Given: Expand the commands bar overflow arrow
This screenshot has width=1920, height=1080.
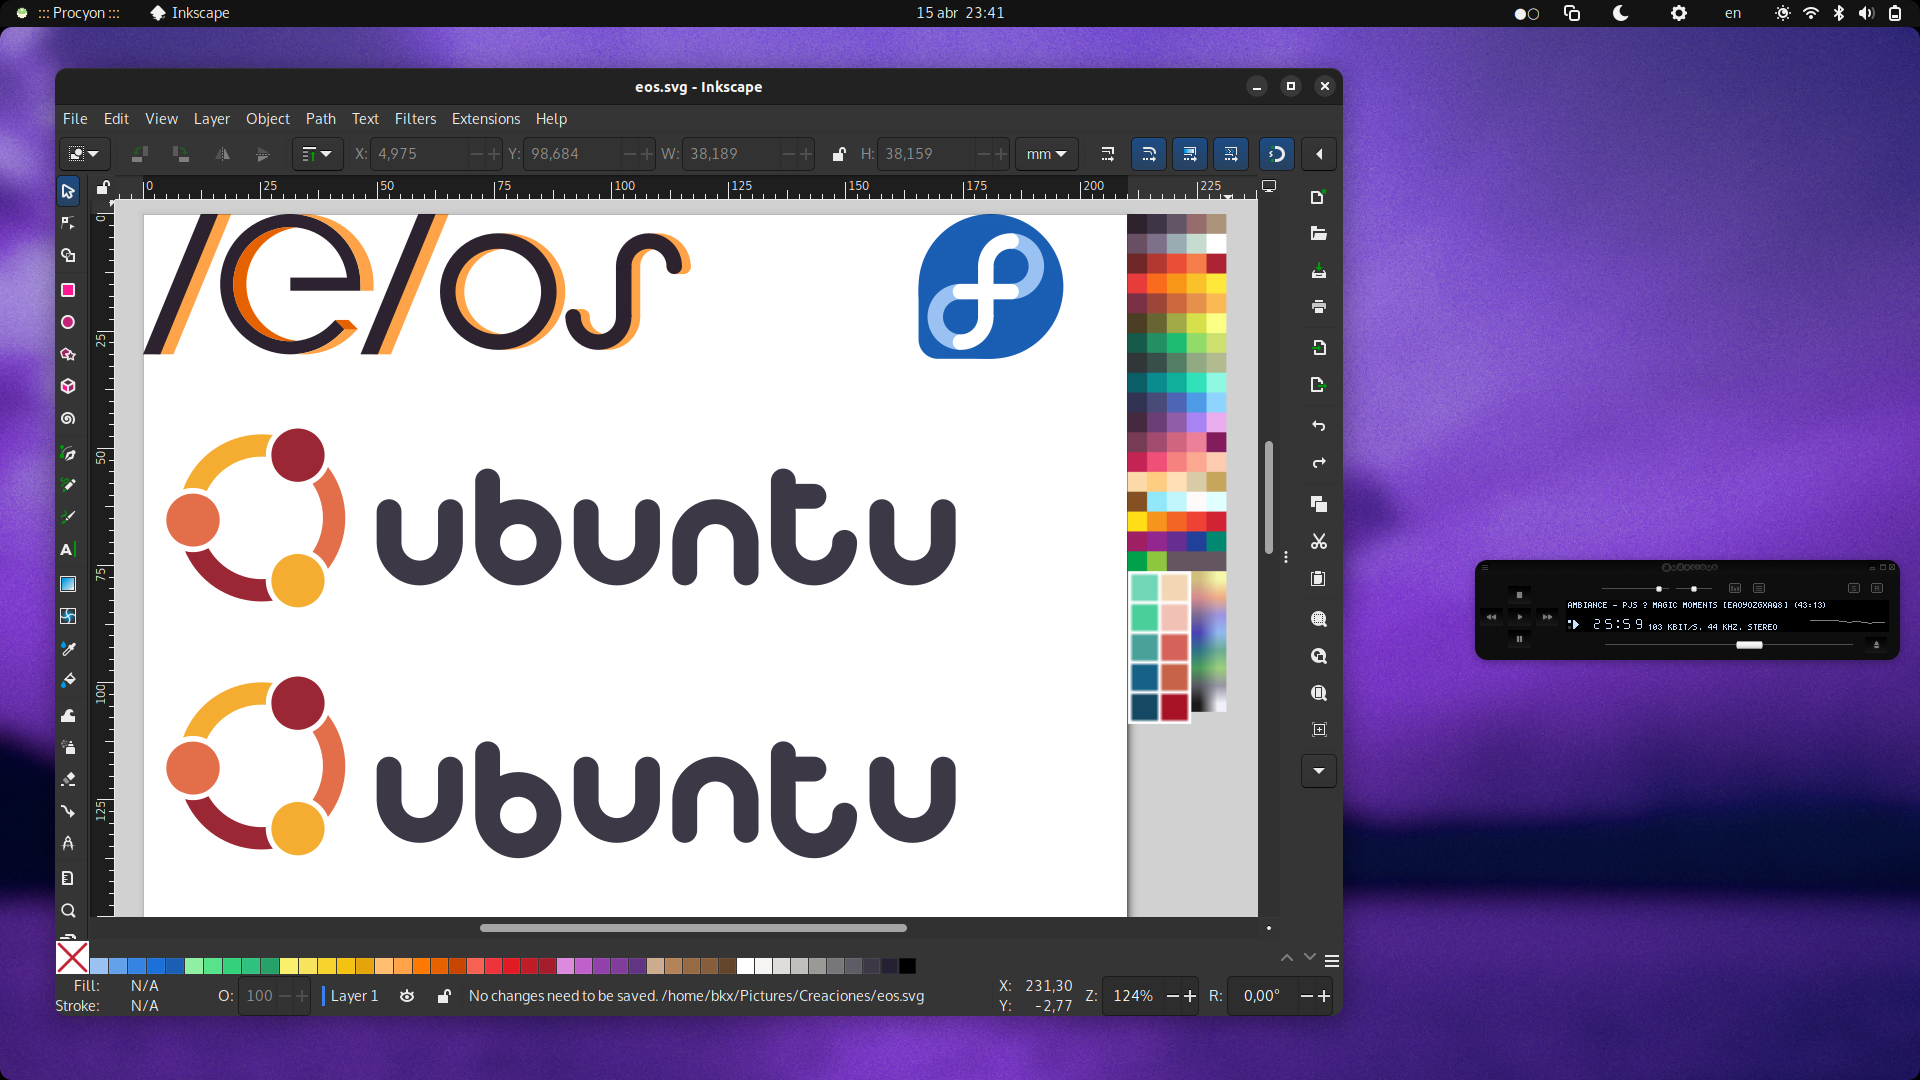Looking at the screenshot, I should pos(1318,771).
